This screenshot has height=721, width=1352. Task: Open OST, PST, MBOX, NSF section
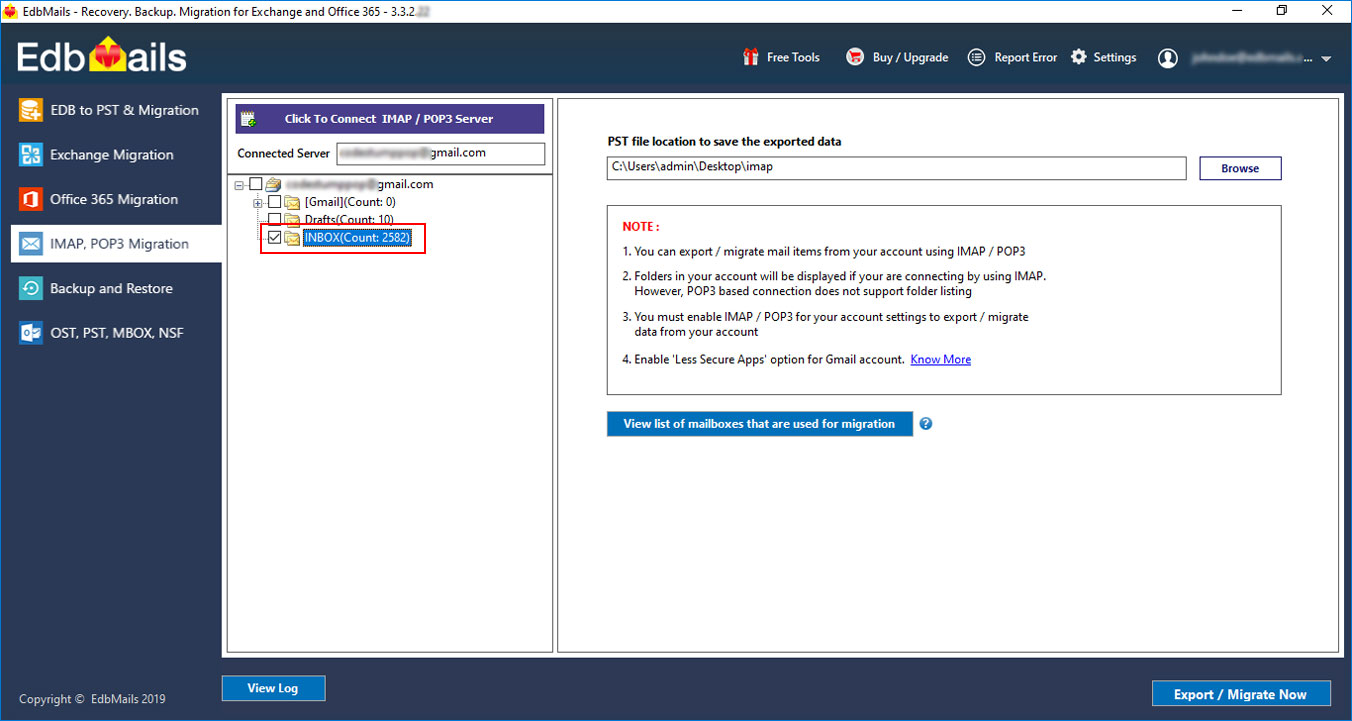coord(116,333)
